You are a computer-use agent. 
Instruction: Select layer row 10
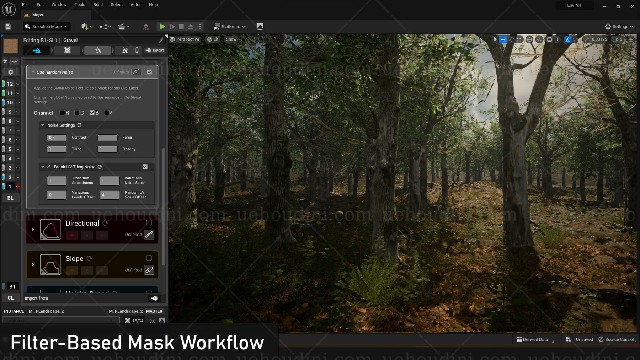[x=10, y=102]
